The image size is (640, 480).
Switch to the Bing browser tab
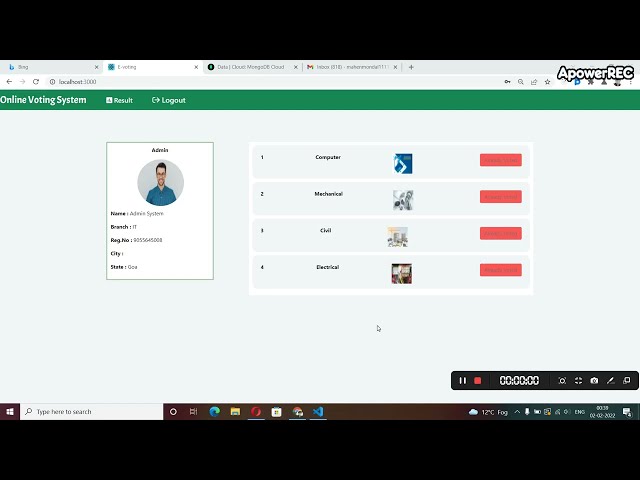tap(50, 67)
